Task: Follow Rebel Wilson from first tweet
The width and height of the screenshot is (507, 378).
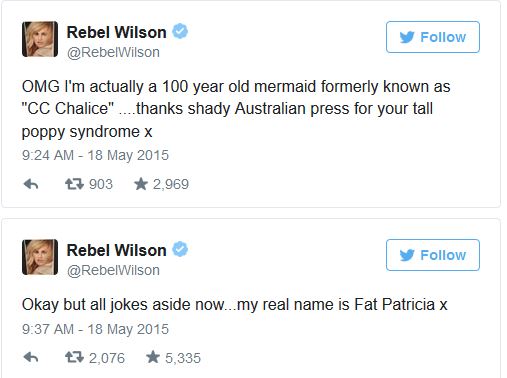Action: point(433,37)
